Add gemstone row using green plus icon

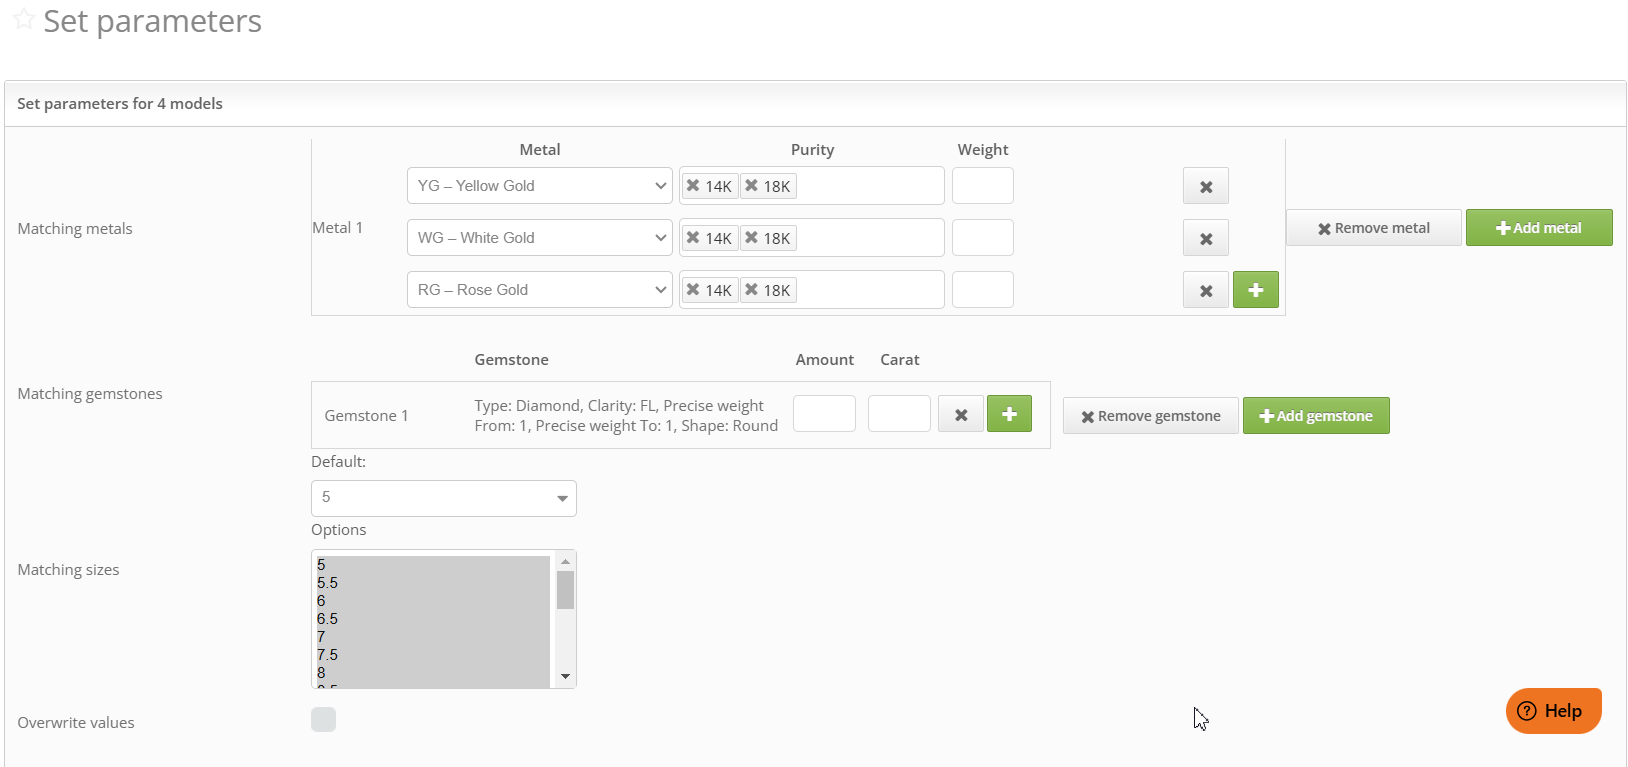[1010, 414]
